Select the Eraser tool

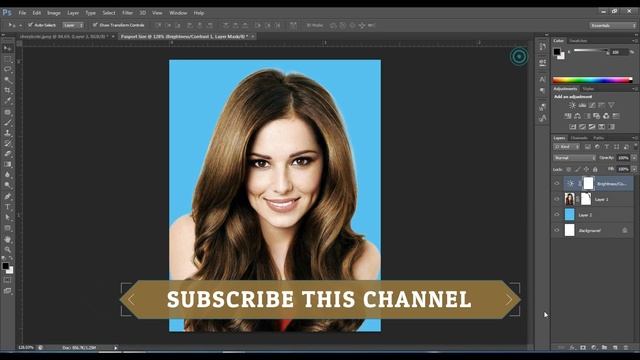(7, 154)
